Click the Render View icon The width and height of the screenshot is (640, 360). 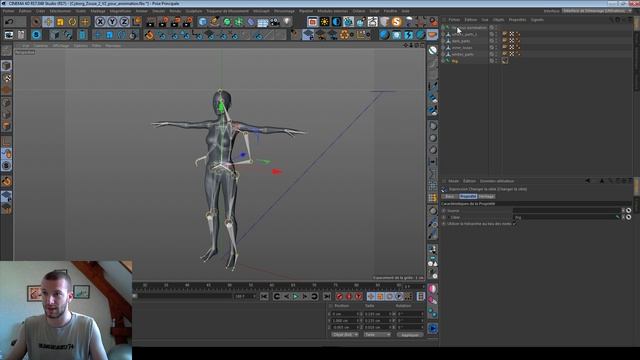(x=151, y=22)
